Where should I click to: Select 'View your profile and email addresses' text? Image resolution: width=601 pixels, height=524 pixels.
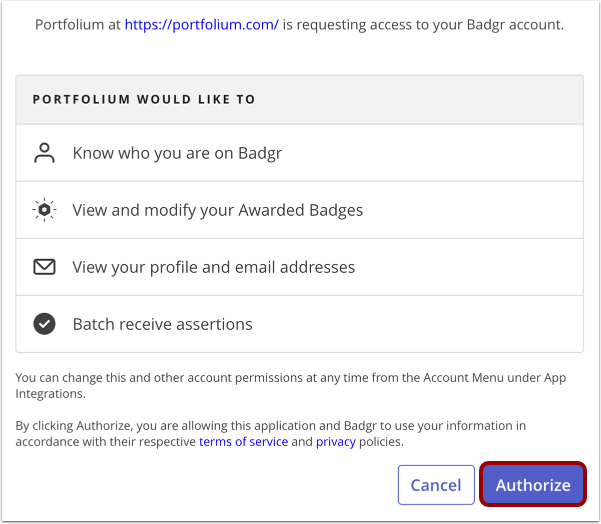214,267
